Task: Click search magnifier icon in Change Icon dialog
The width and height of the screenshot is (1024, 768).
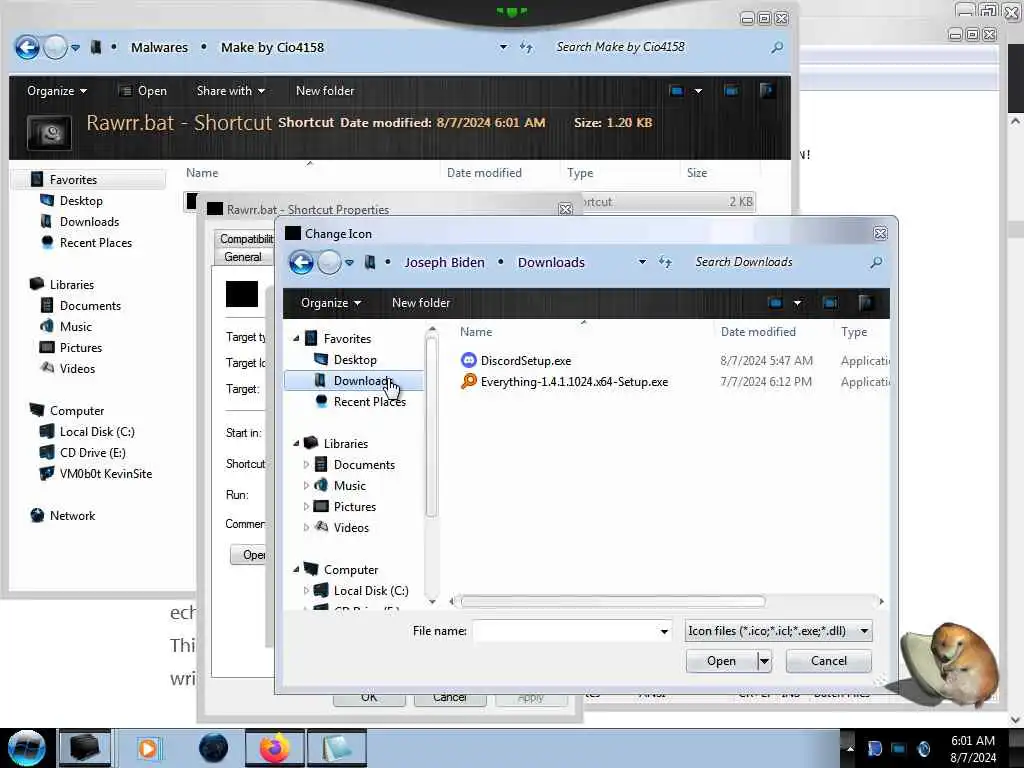Action: tap(876, 262)
